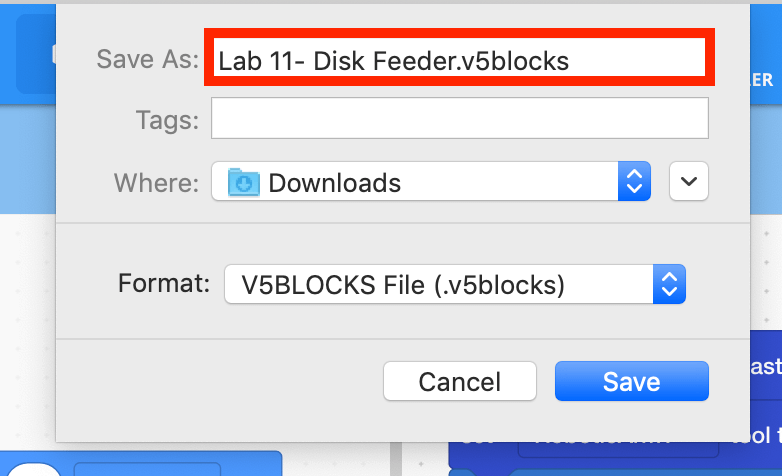
Task: Click the "Save As:" label
Action: point(148,59)
